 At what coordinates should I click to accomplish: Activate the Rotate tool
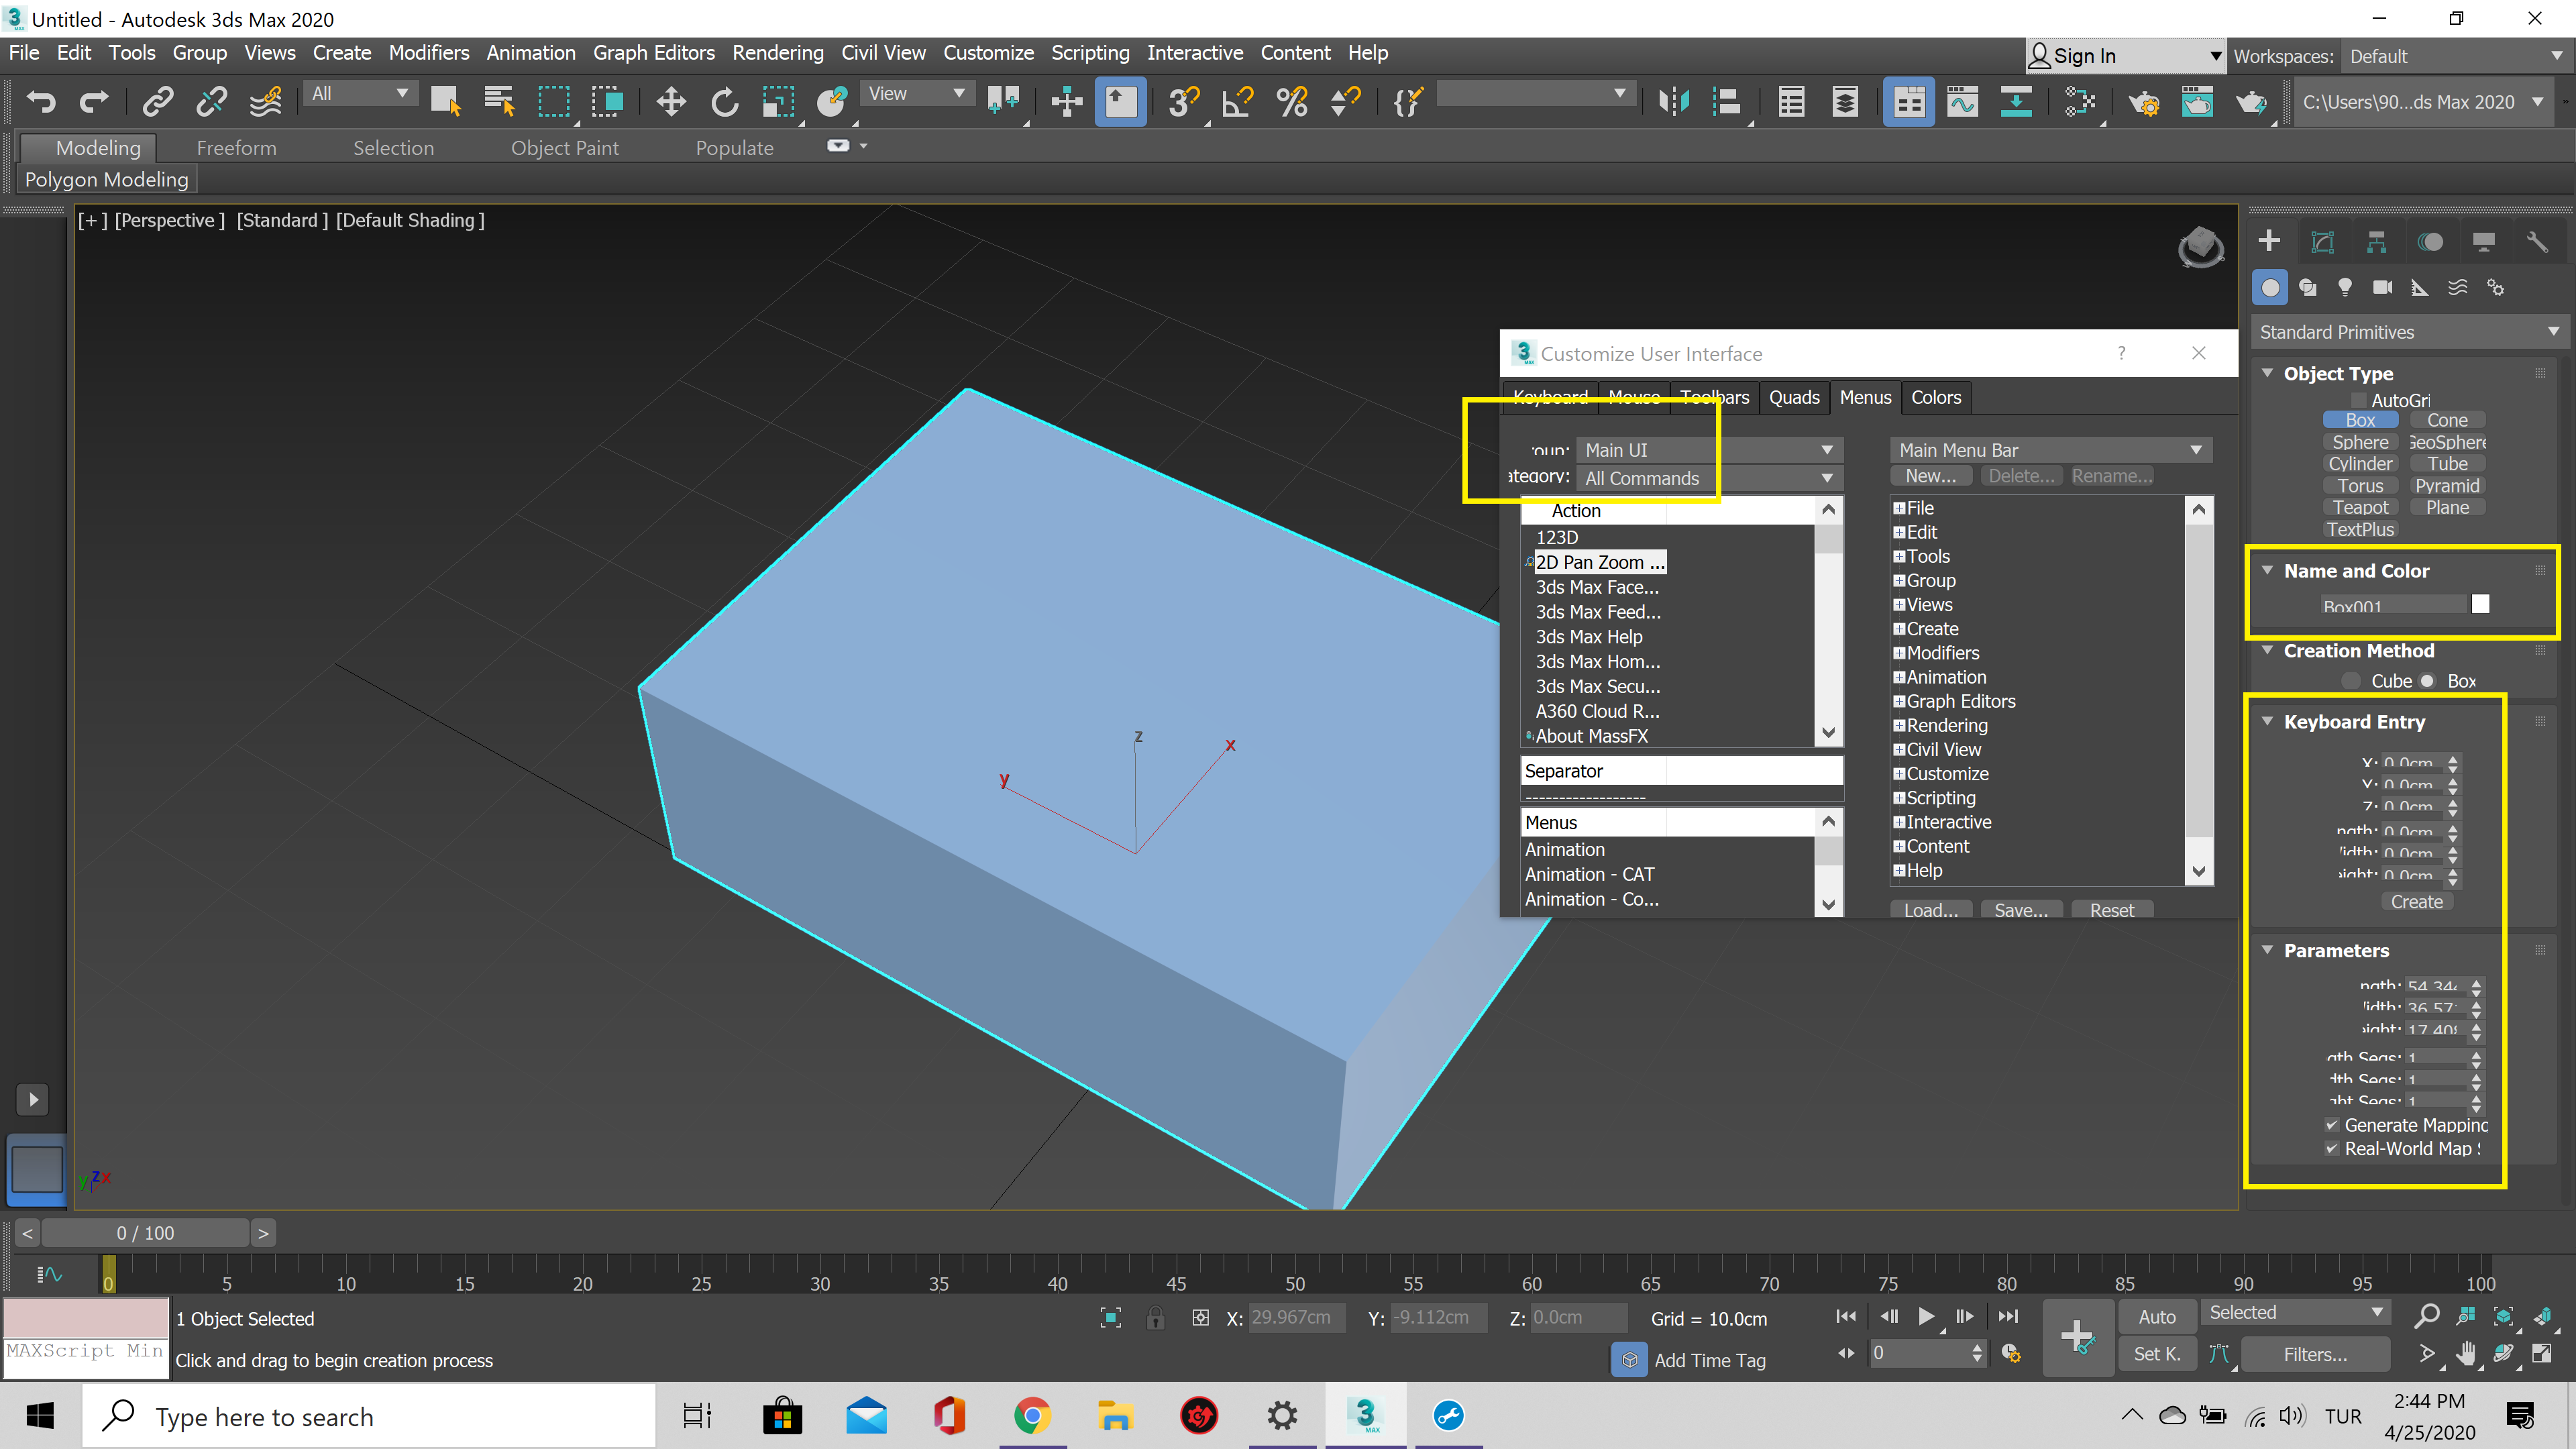click(724, 101)
